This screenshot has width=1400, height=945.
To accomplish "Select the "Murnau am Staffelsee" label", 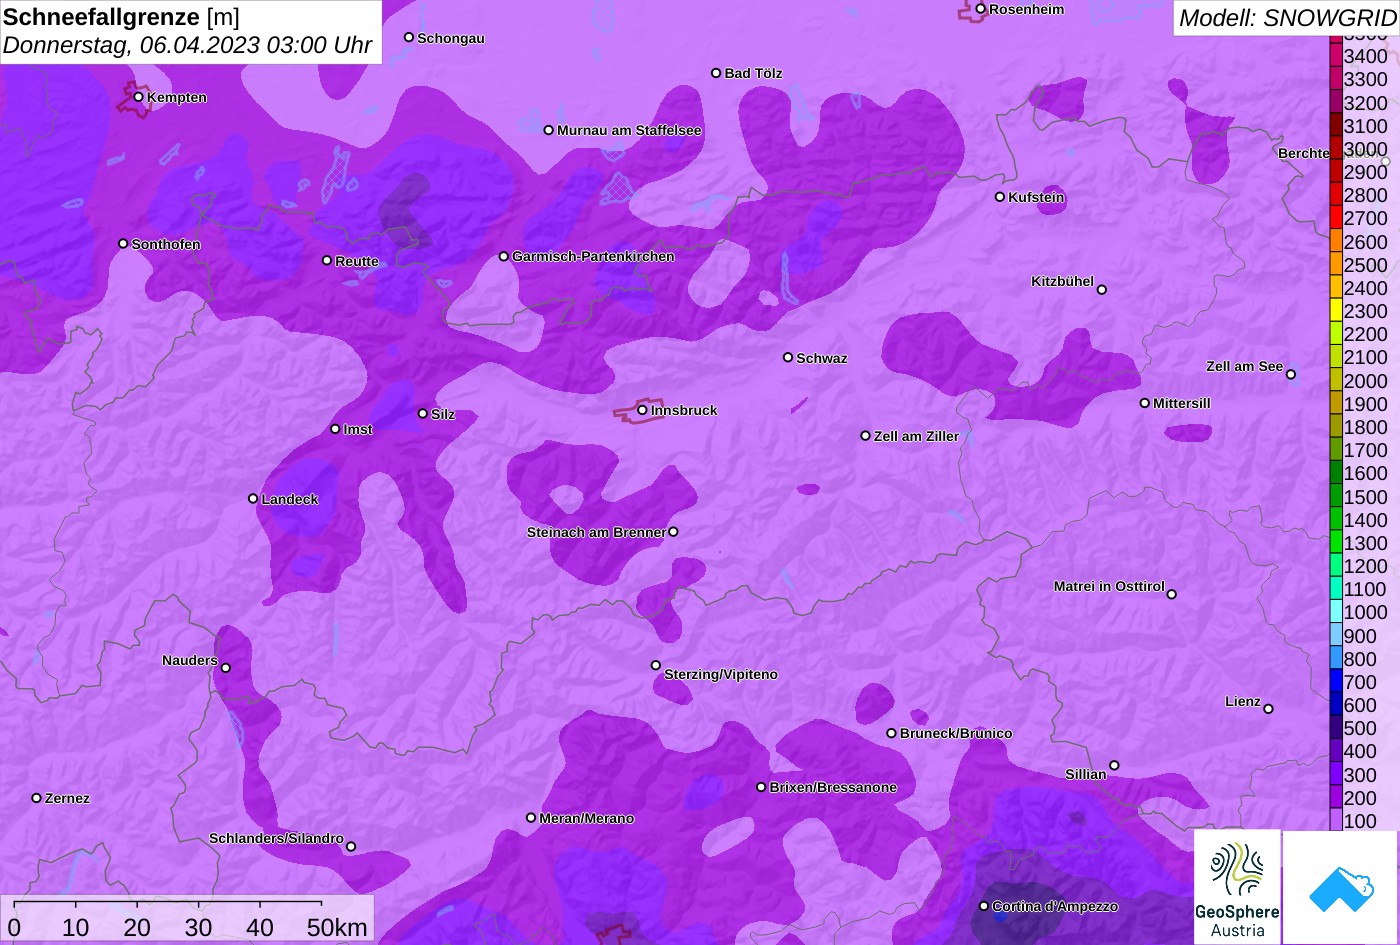I will pyautogui.click(x=629, y=130).
